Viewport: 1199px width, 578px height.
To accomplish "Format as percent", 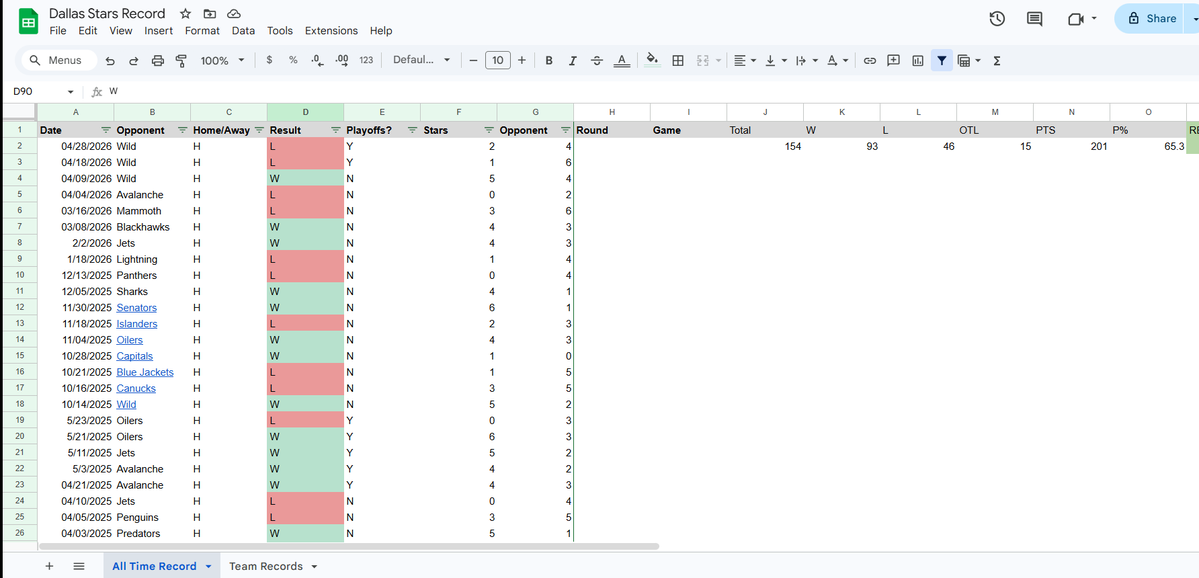I will [293, 60].
